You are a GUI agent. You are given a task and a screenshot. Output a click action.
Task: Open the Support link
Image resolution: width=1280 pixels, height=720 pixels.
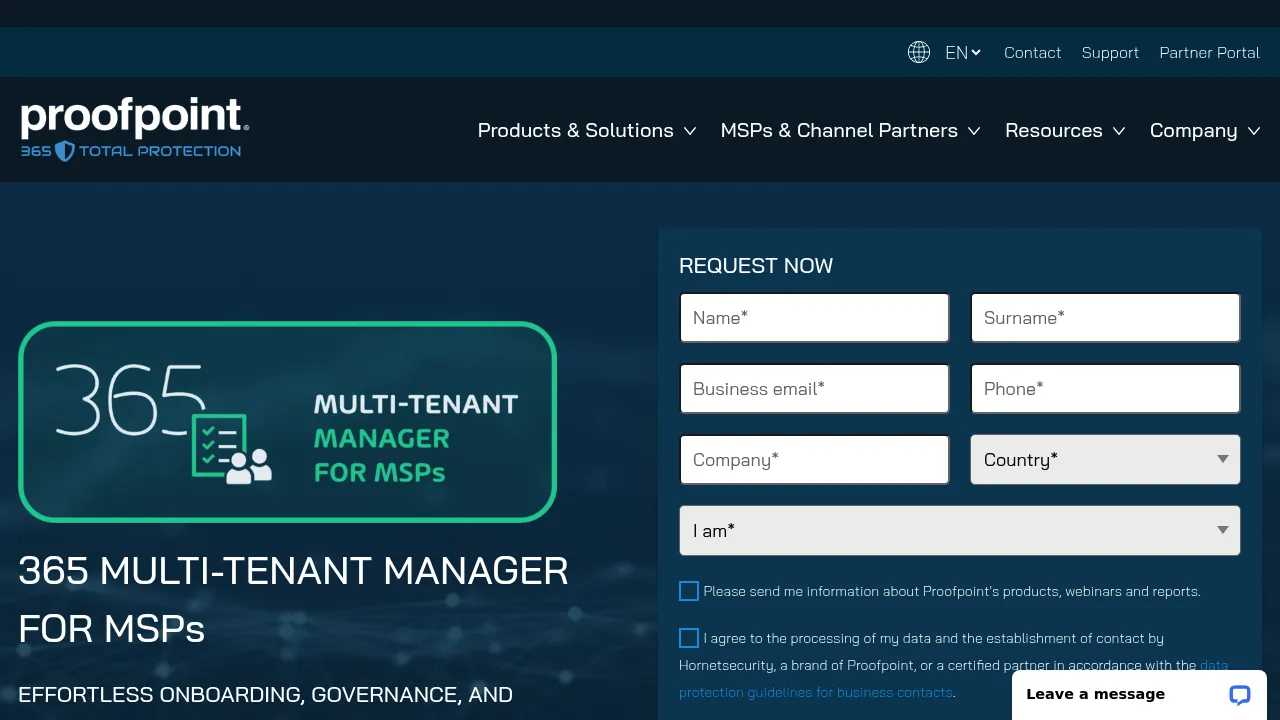(x=1110, y=53)
